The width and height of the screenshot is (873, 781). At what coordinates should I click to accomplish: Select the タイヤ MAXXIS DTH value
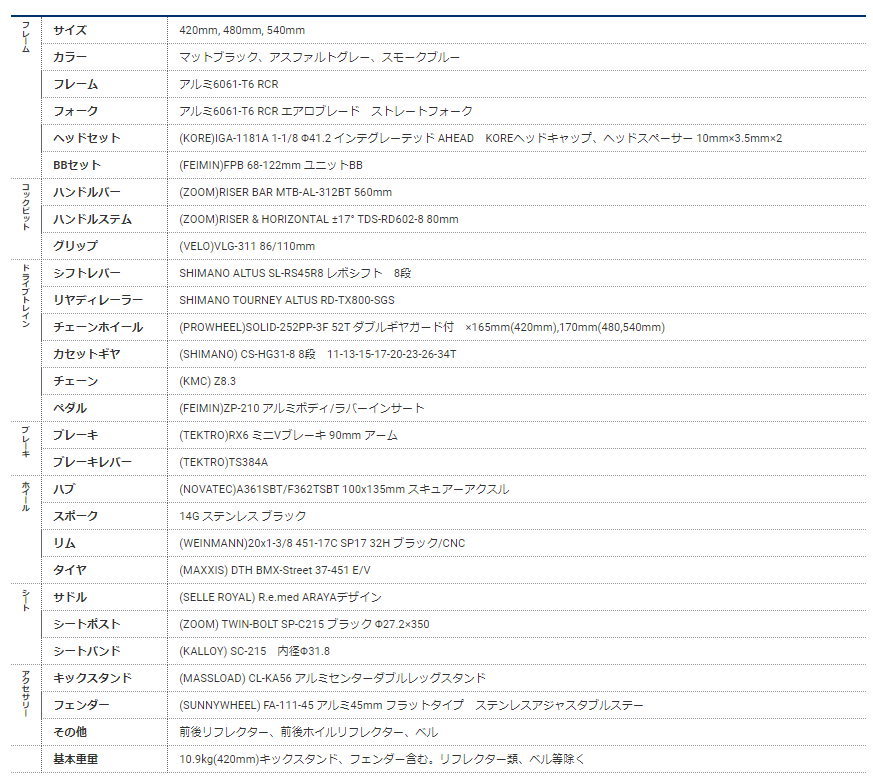[275, 570]
